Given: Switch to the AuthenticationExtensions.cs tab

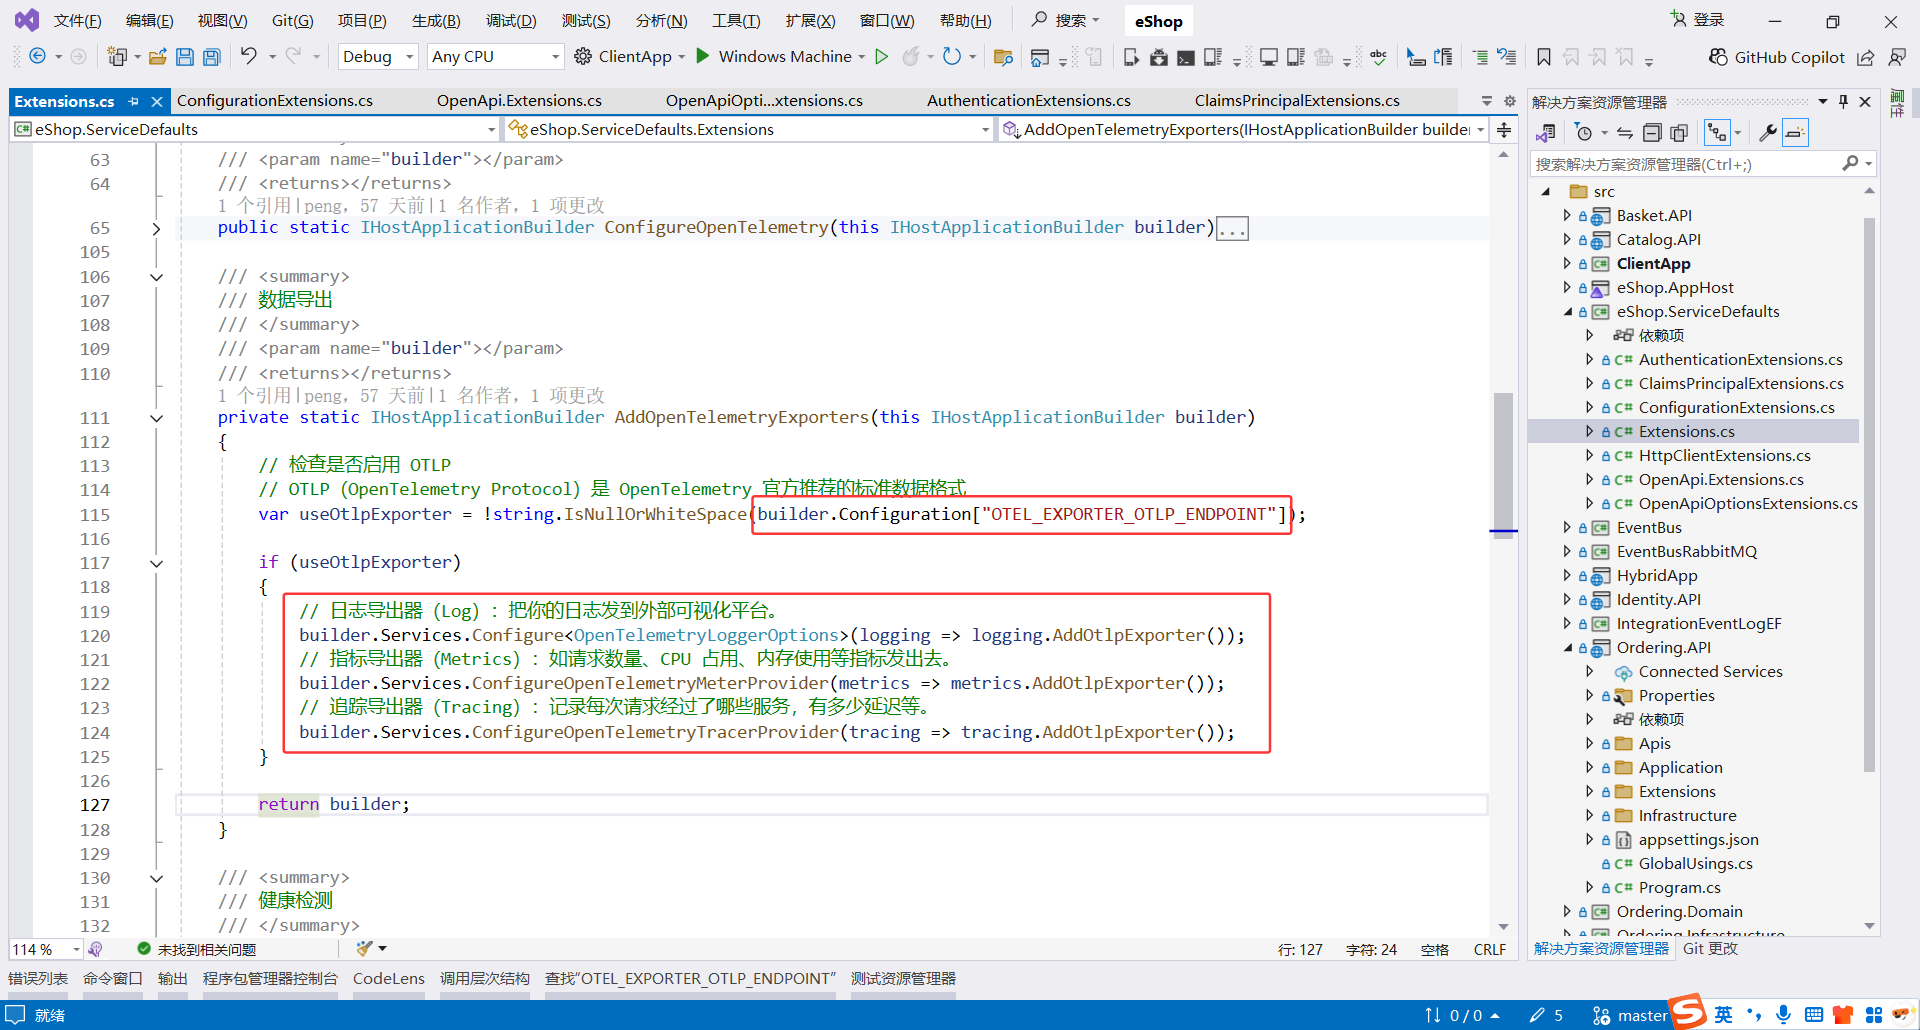Looking at the screenshot, I should [x=1029, y=101].
